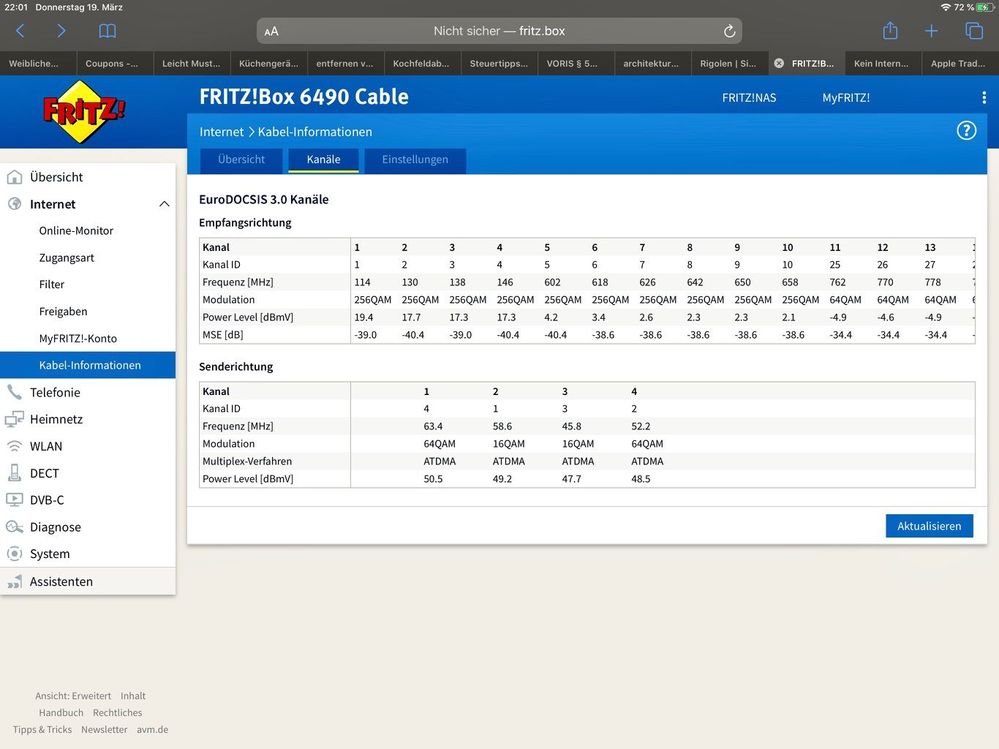
Task: Switch to the Kein Intern... browser tab
Action: (882, 63)
